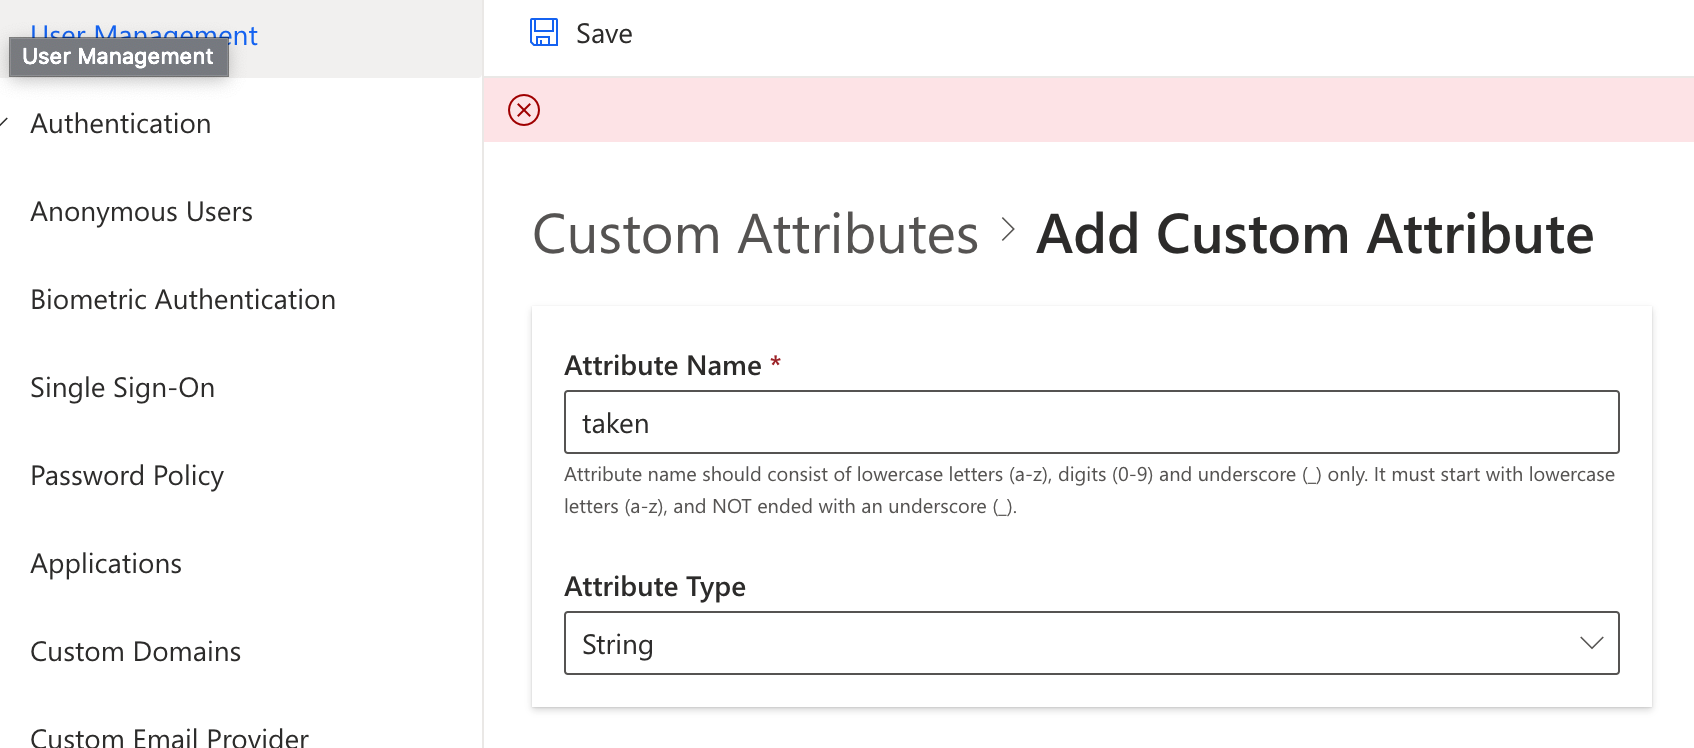Focus the Attribute Name input field
The width and height of the screenshot is (1694, 748).
pos(1092,422)
